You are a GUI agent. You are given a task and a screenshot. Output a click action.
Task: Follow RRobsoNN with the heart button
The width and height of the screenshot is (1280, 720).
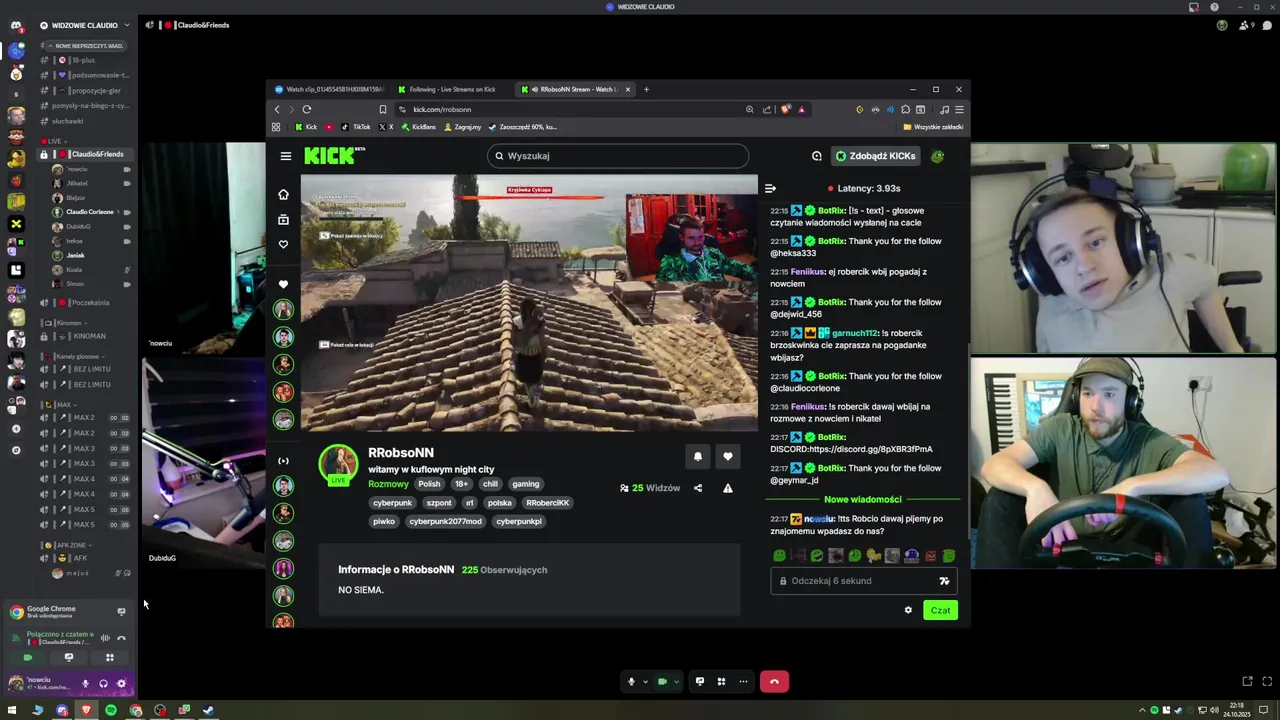click(728, 456)
